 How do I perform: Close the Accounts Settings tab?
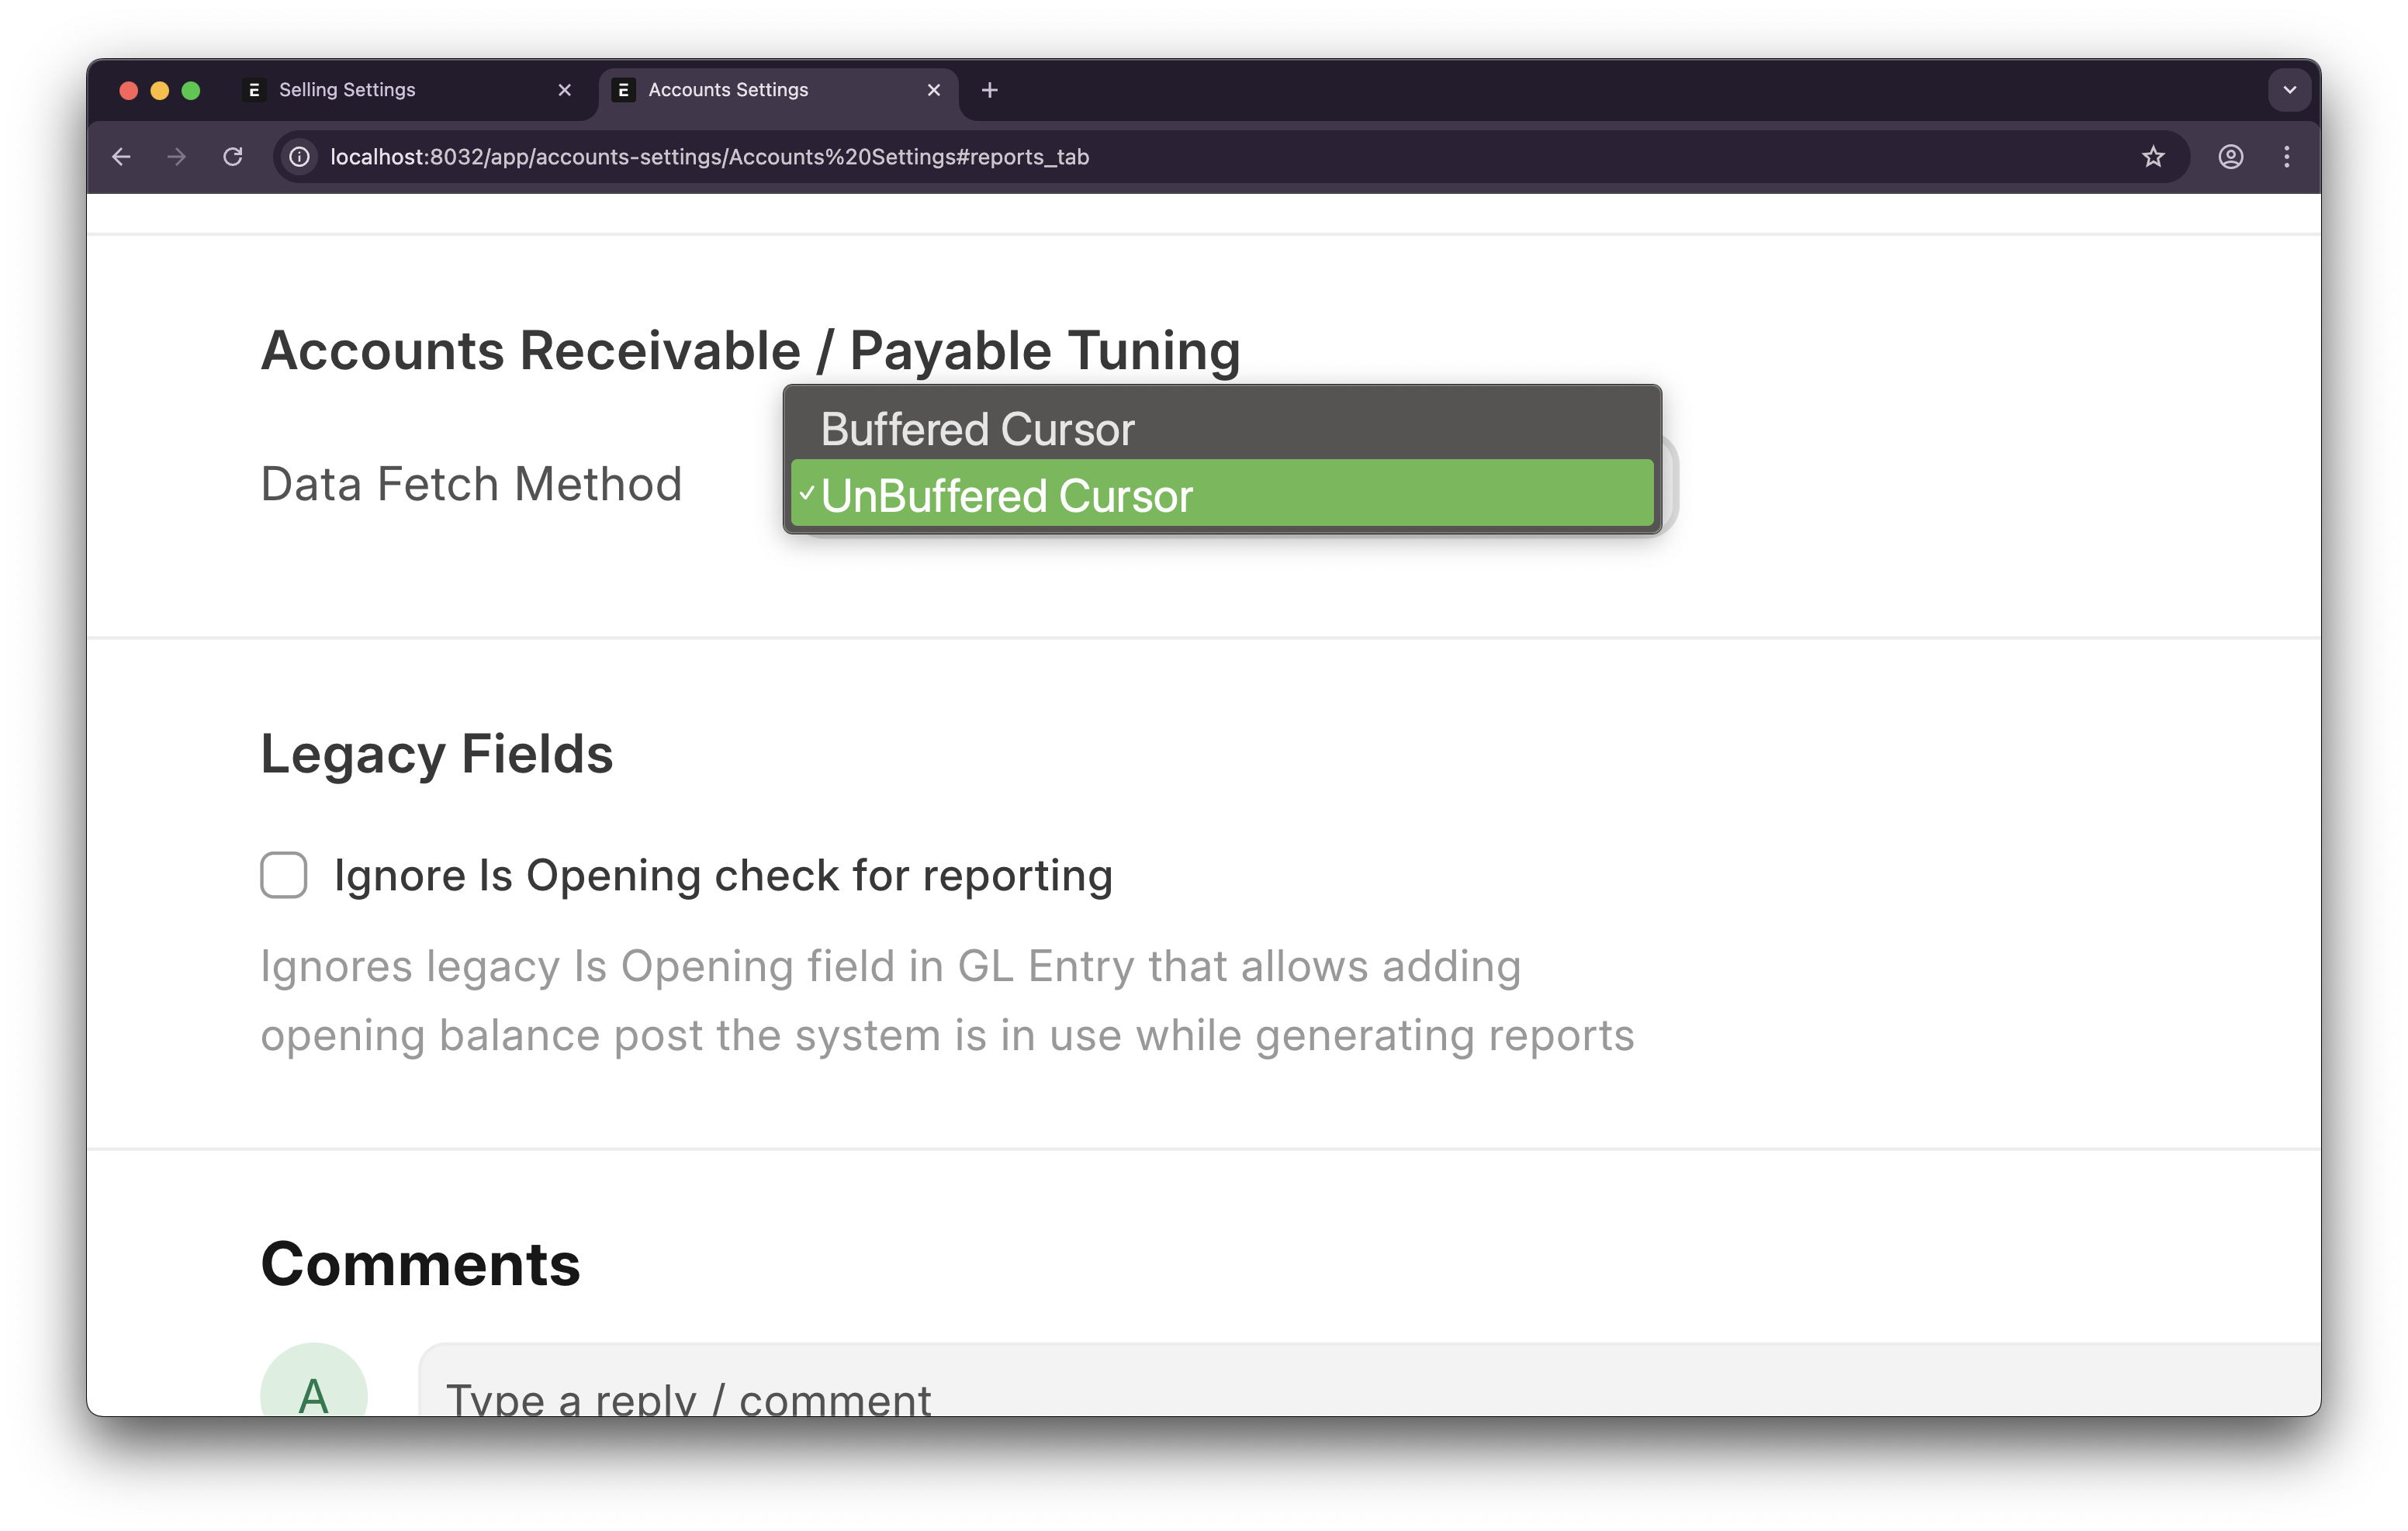[x=934, y=90]
